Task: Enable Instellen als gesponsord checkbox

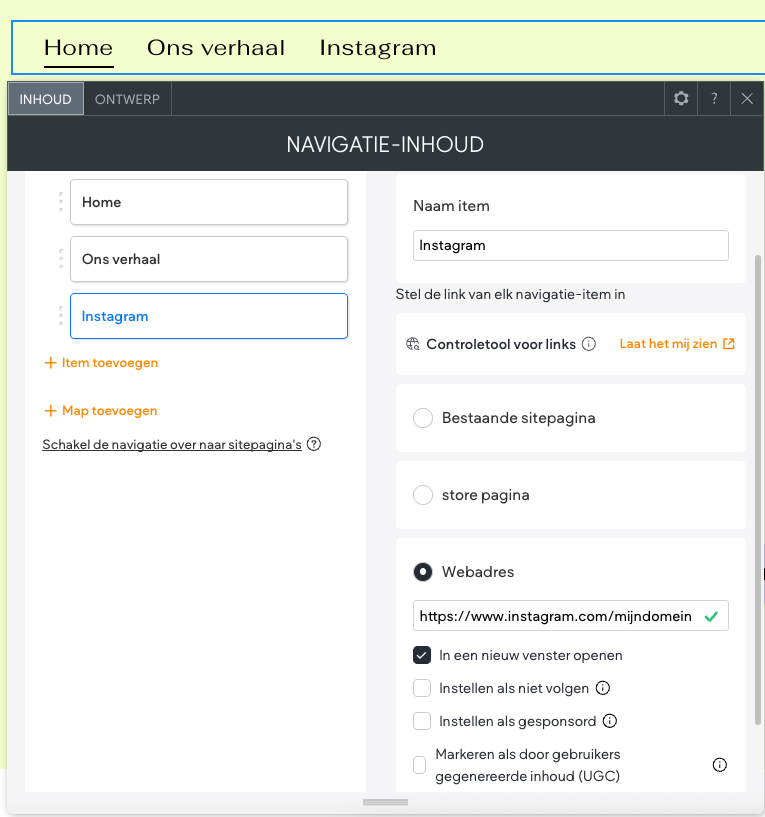Action: tap(422, 721)
